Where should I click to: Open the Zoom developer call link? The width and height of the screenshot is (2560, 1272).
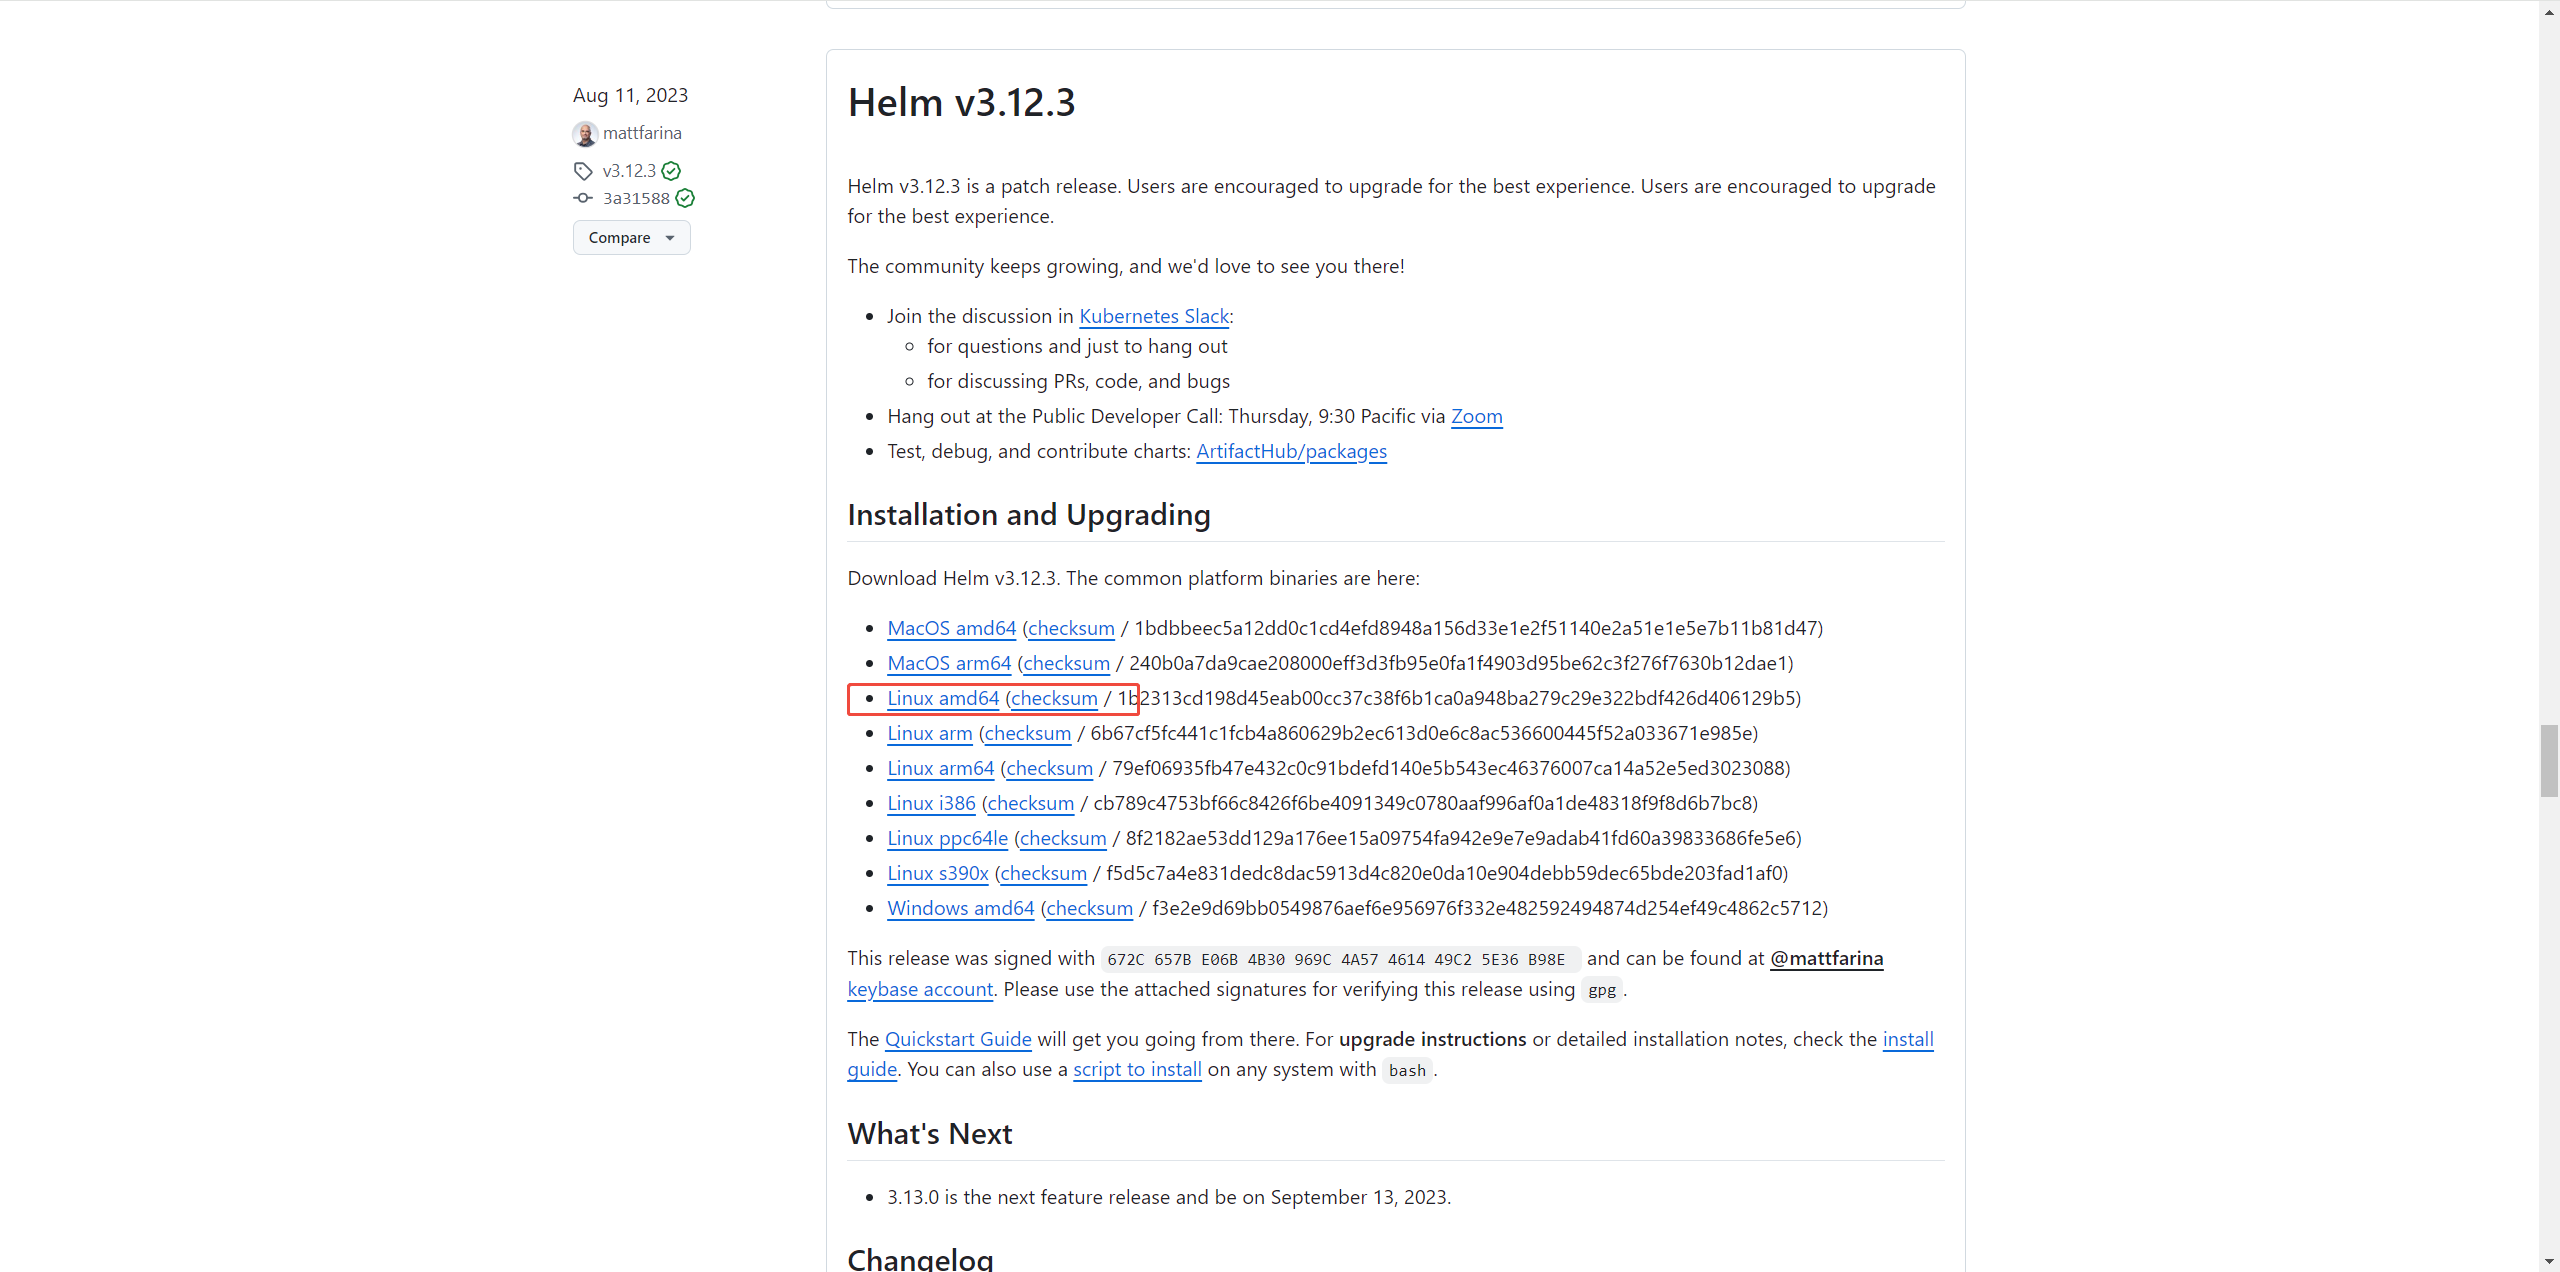(x=1476, y=416)
